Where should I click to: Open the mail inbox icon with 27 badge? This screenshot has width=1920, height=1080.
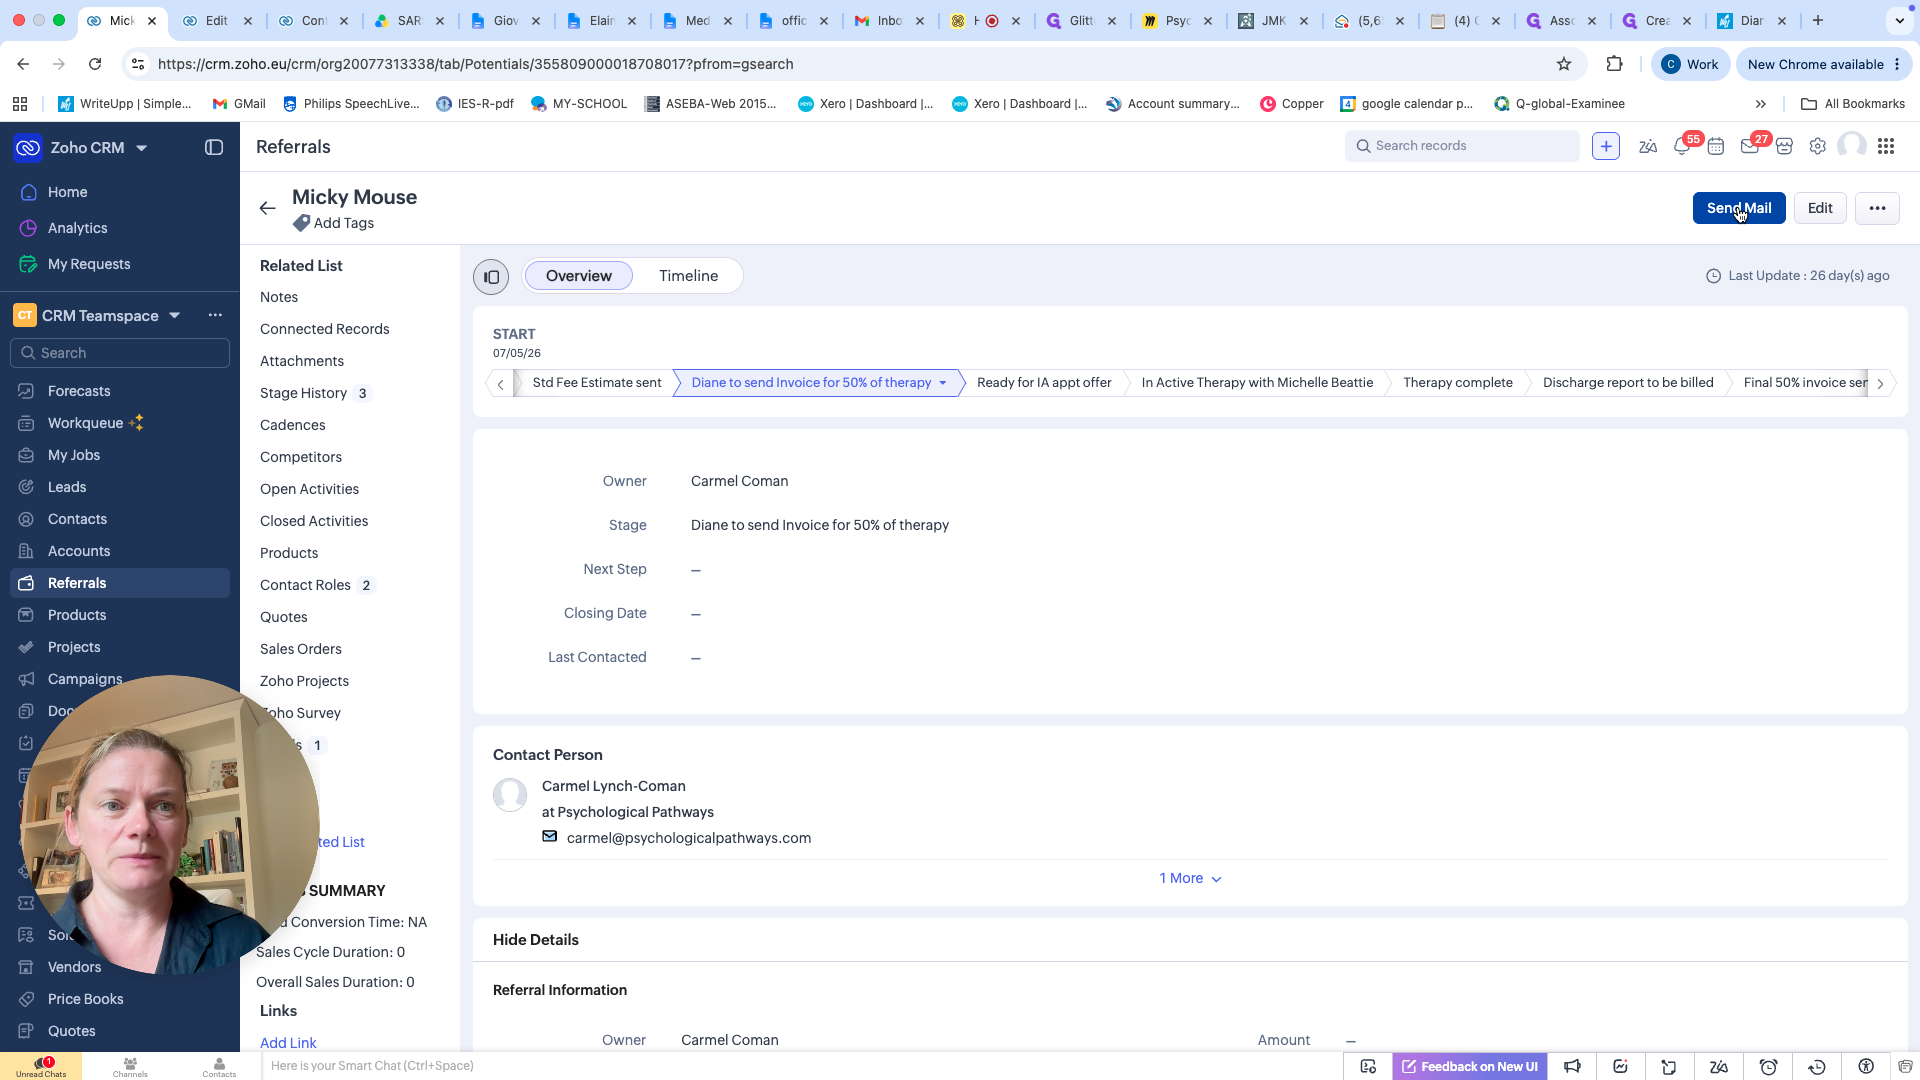[1750, 147]
